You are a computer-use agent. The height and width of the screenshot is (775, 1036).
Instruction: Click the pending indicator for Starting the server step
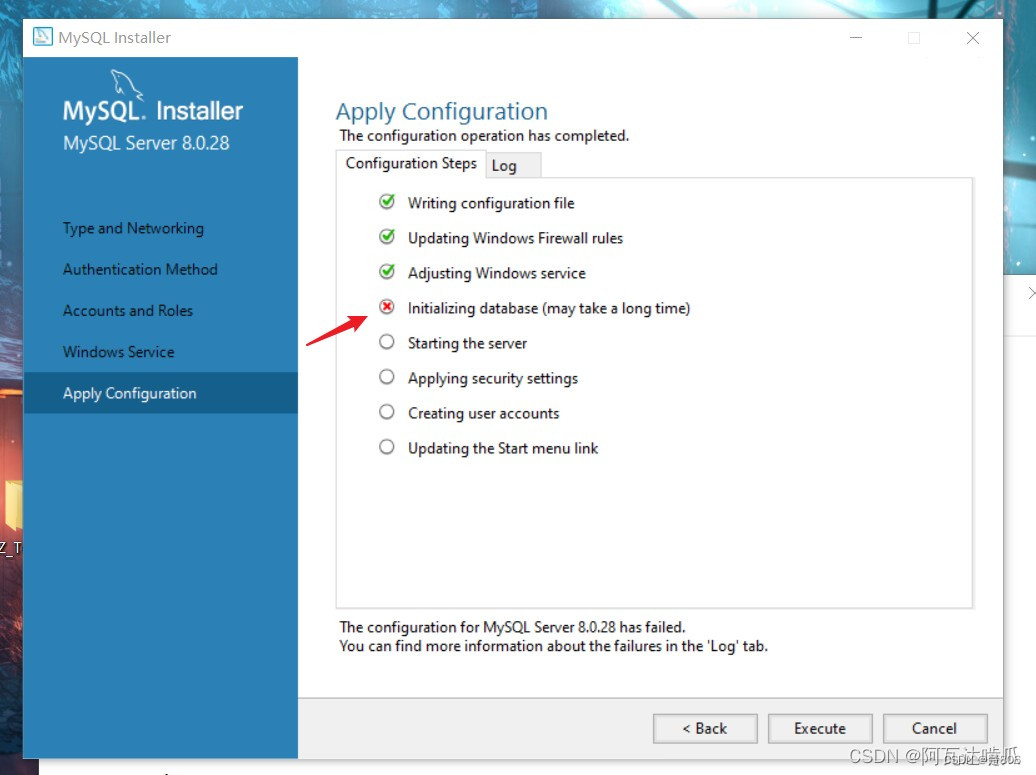pos(387,342)
